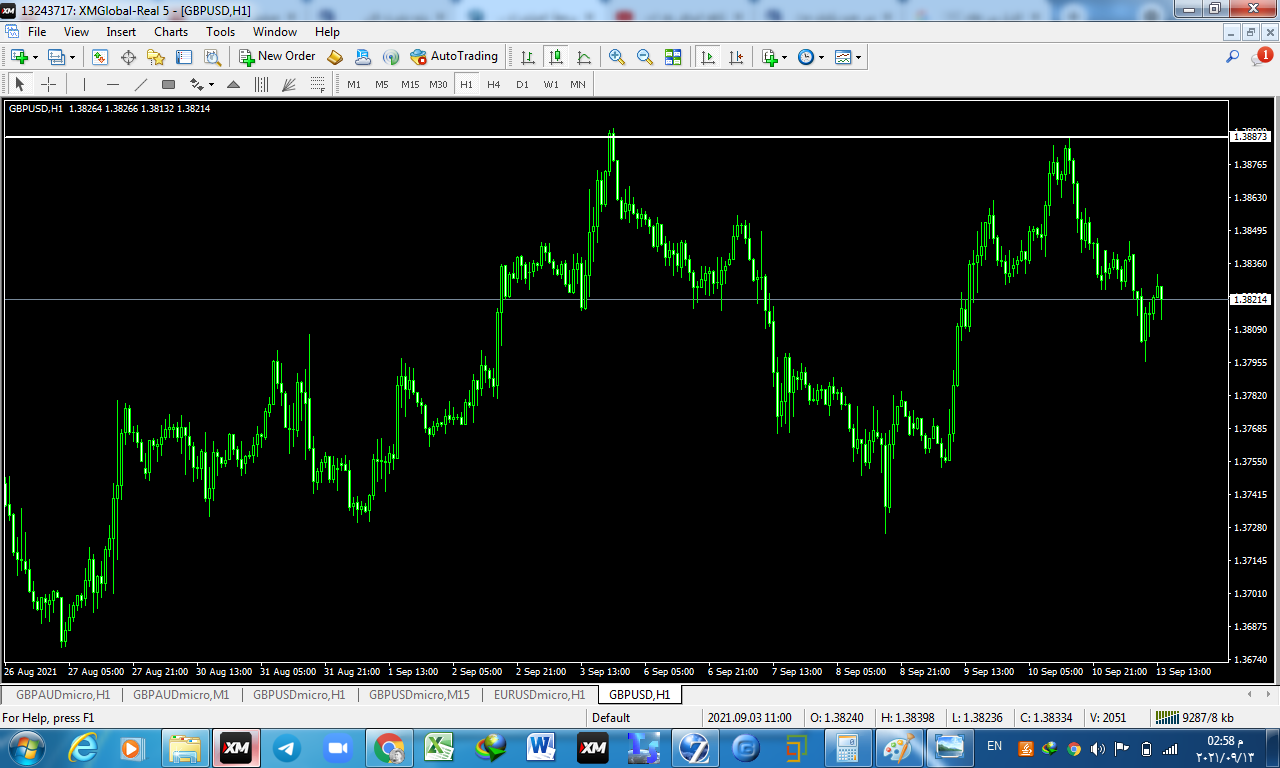Toggle the Chart Shift option
Image resolution: width=1280 pixels, height=768 pixels.
coord(736,57)
